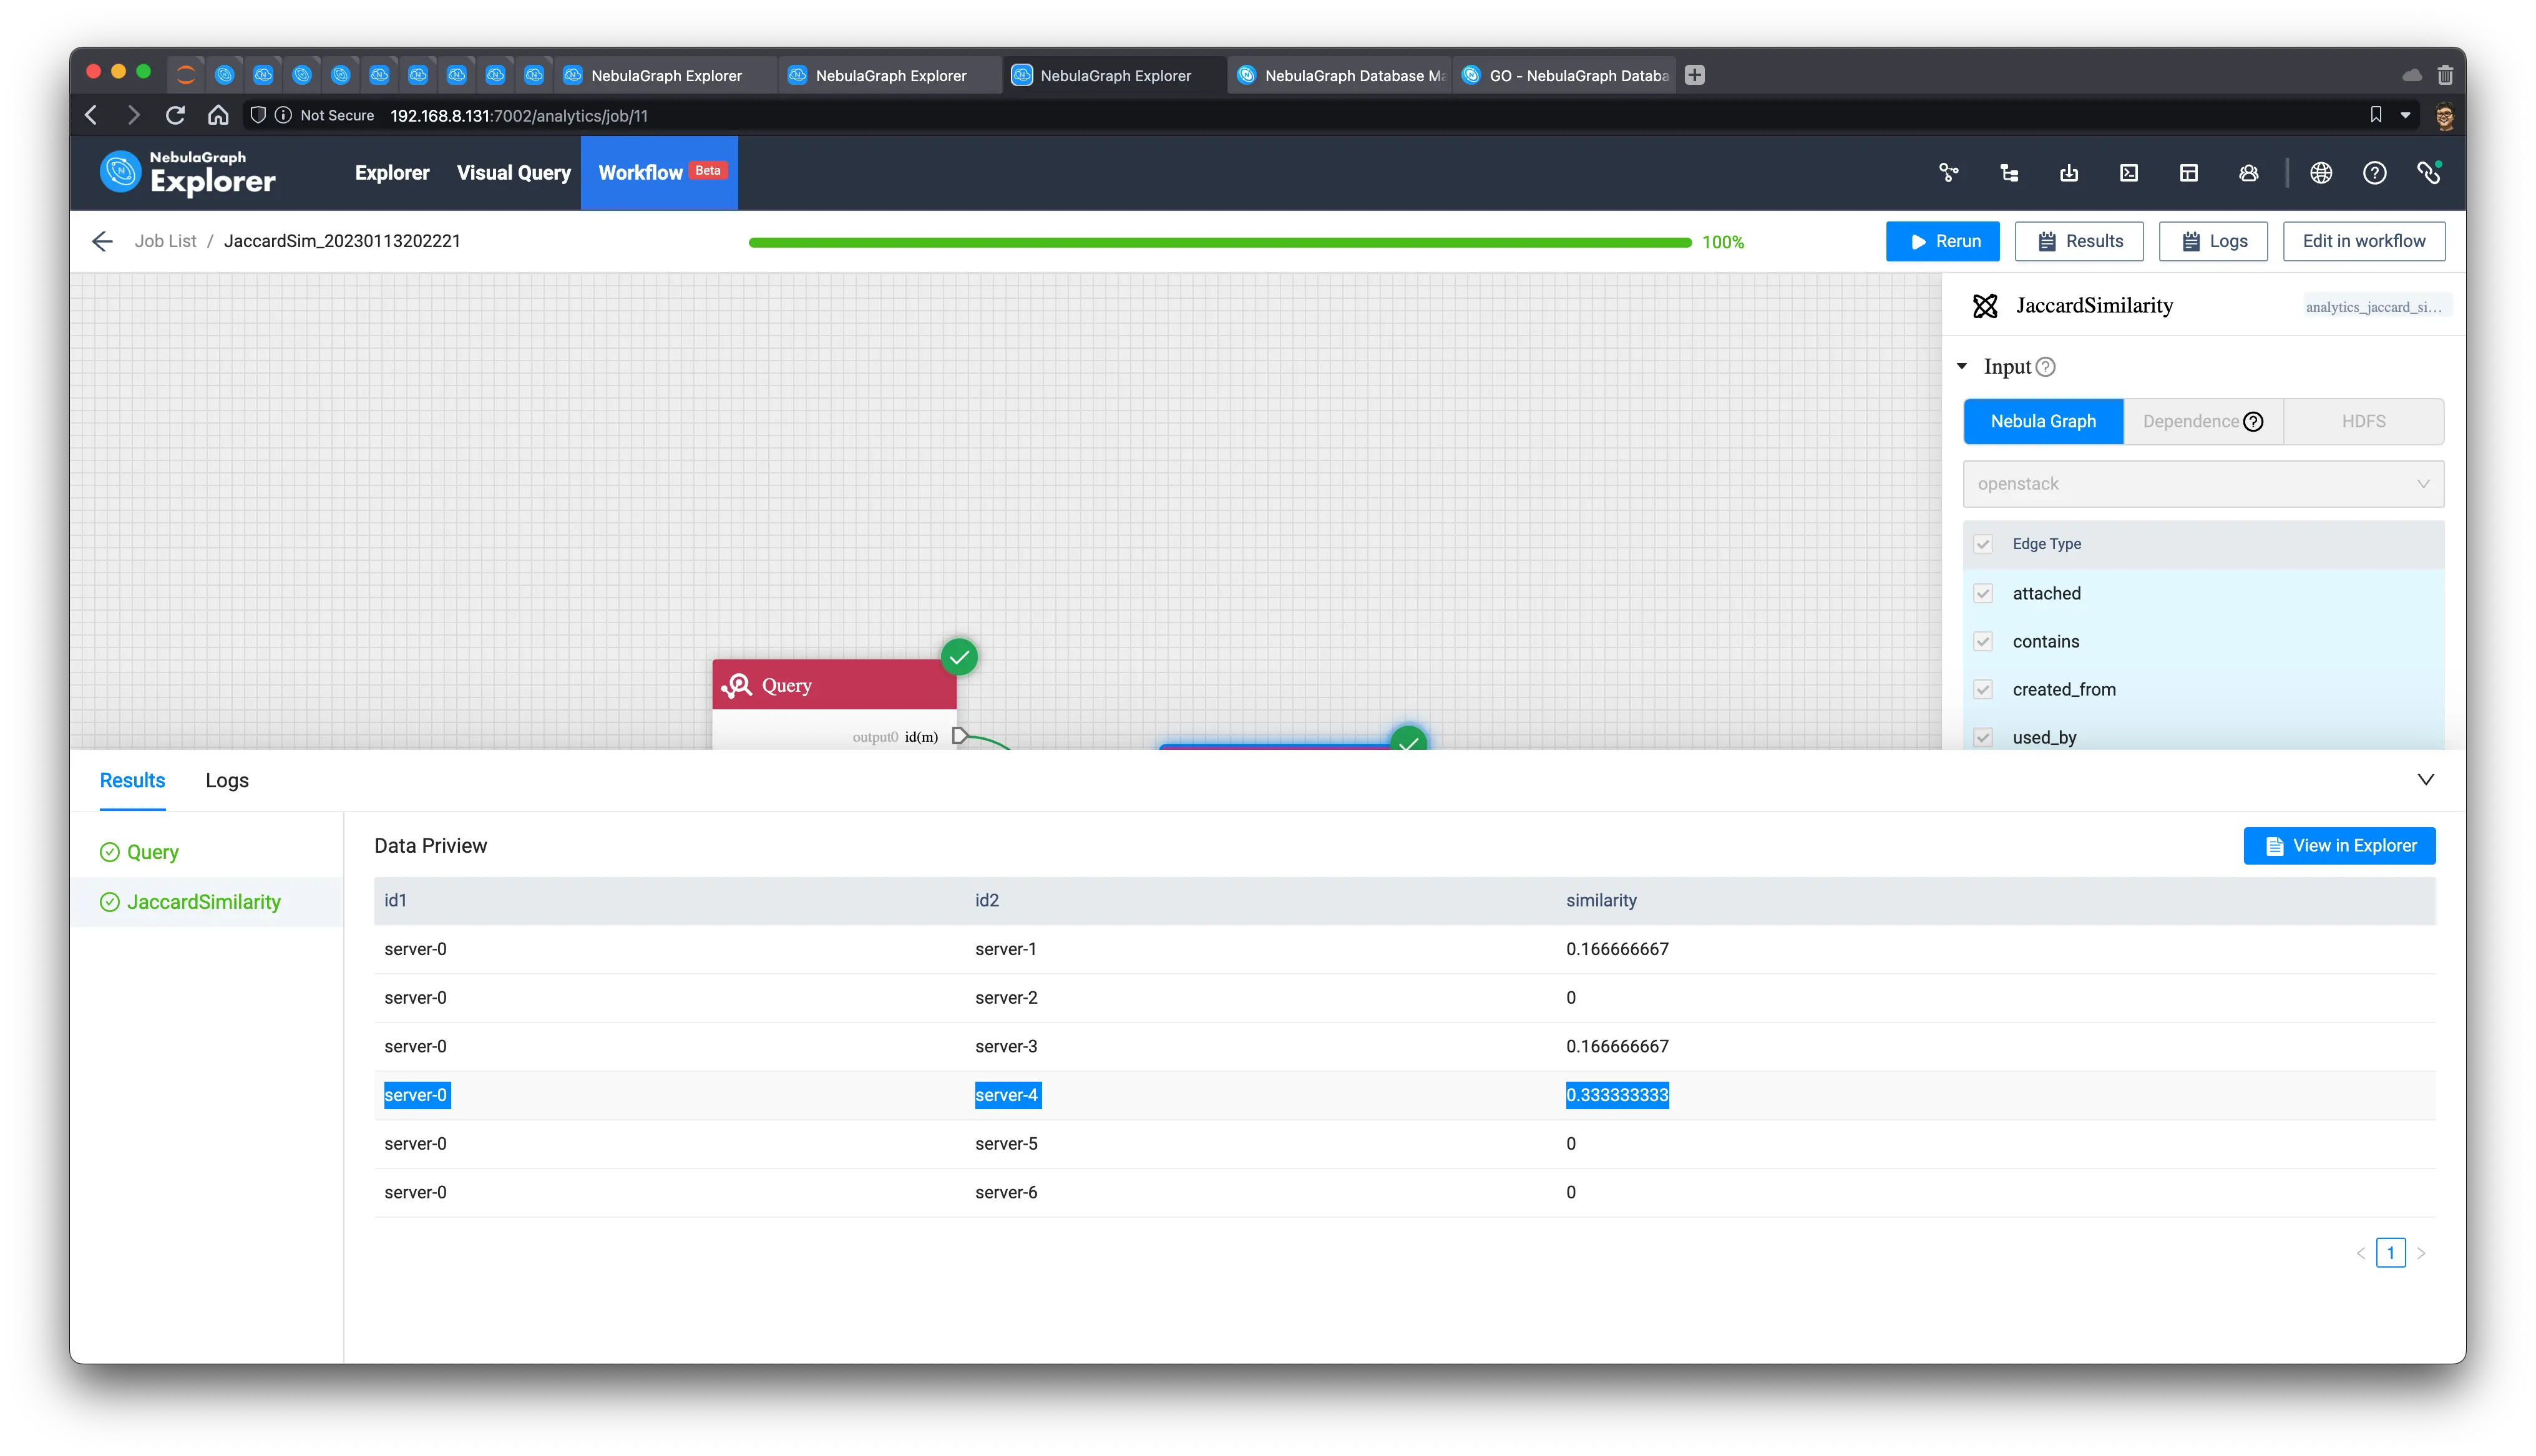Go to next results page arrow
The width and height of the screenshot is (2536, 1456).
pyautogui.click(x=2421, y=1253)
